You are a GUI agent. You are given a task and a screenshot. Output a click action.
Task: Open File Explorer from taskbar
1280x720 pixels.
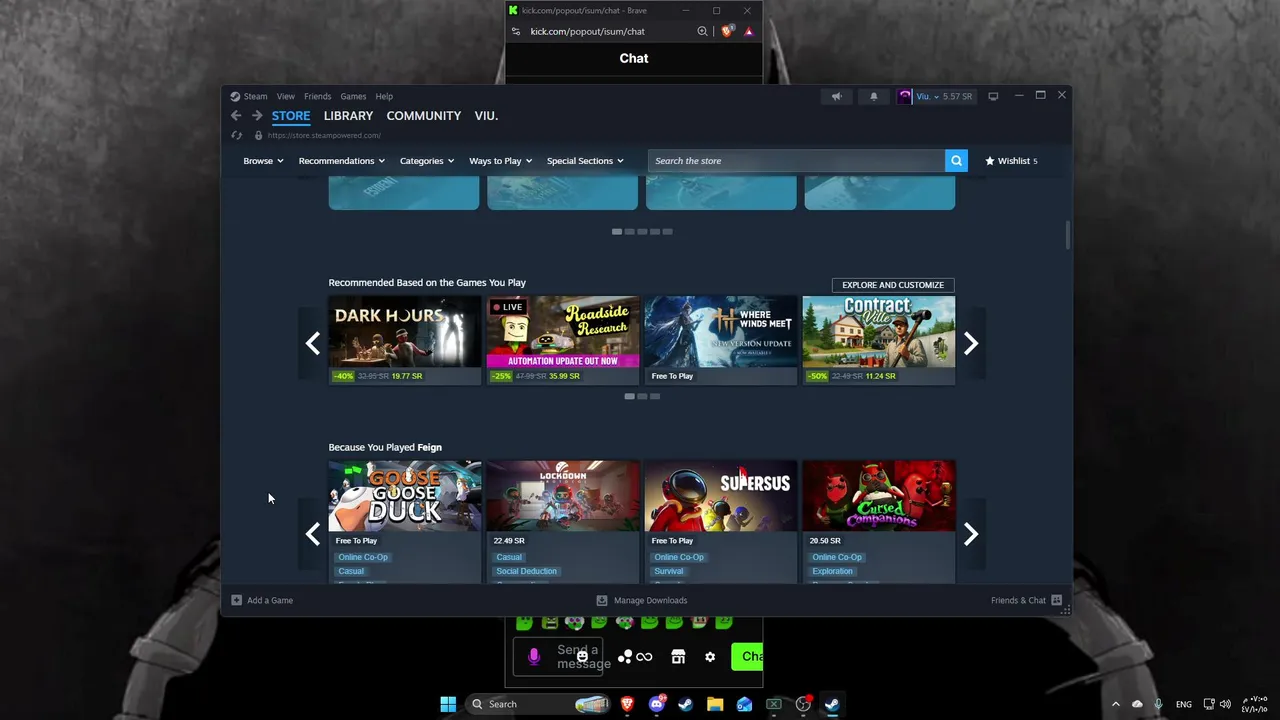715,704
